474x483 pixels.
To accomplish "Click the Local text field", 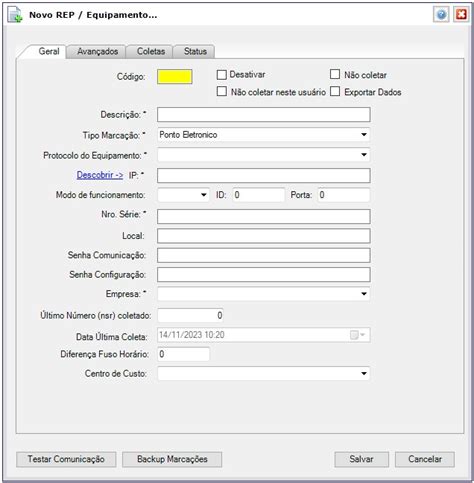I will (264, 236).
